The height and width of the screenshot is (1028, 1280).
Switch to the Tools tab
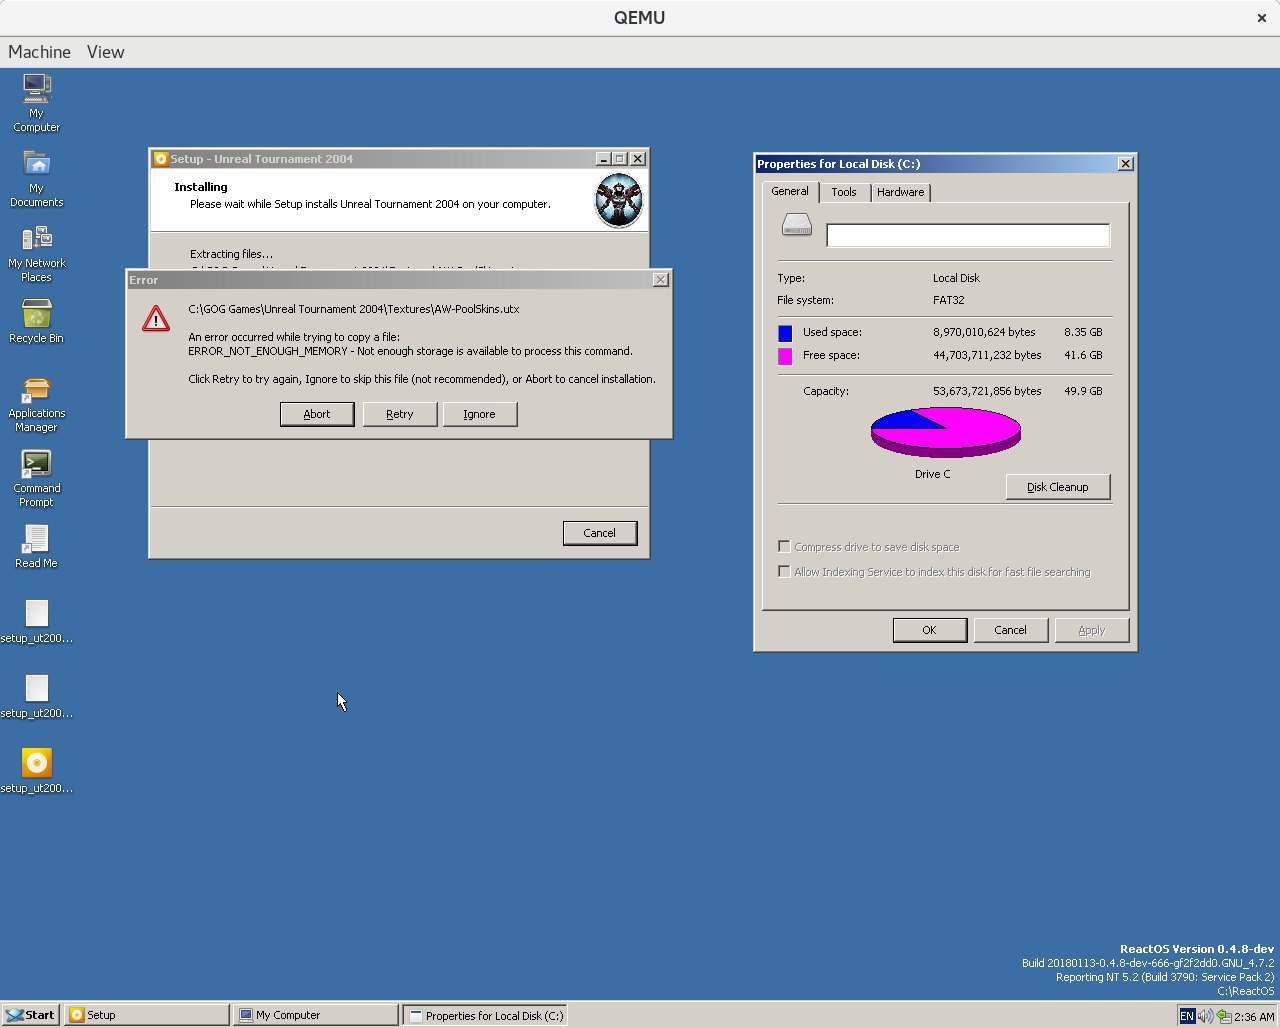coord(844,192)
